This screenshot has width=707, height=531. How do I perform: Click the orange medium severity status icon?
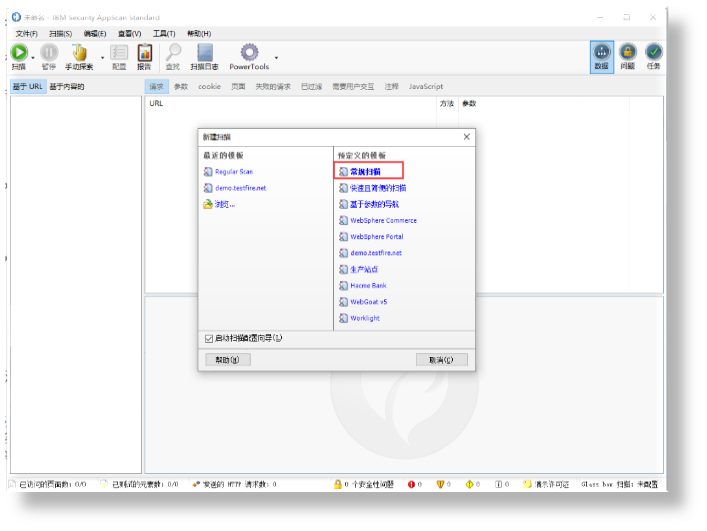[x=441, y=485]
